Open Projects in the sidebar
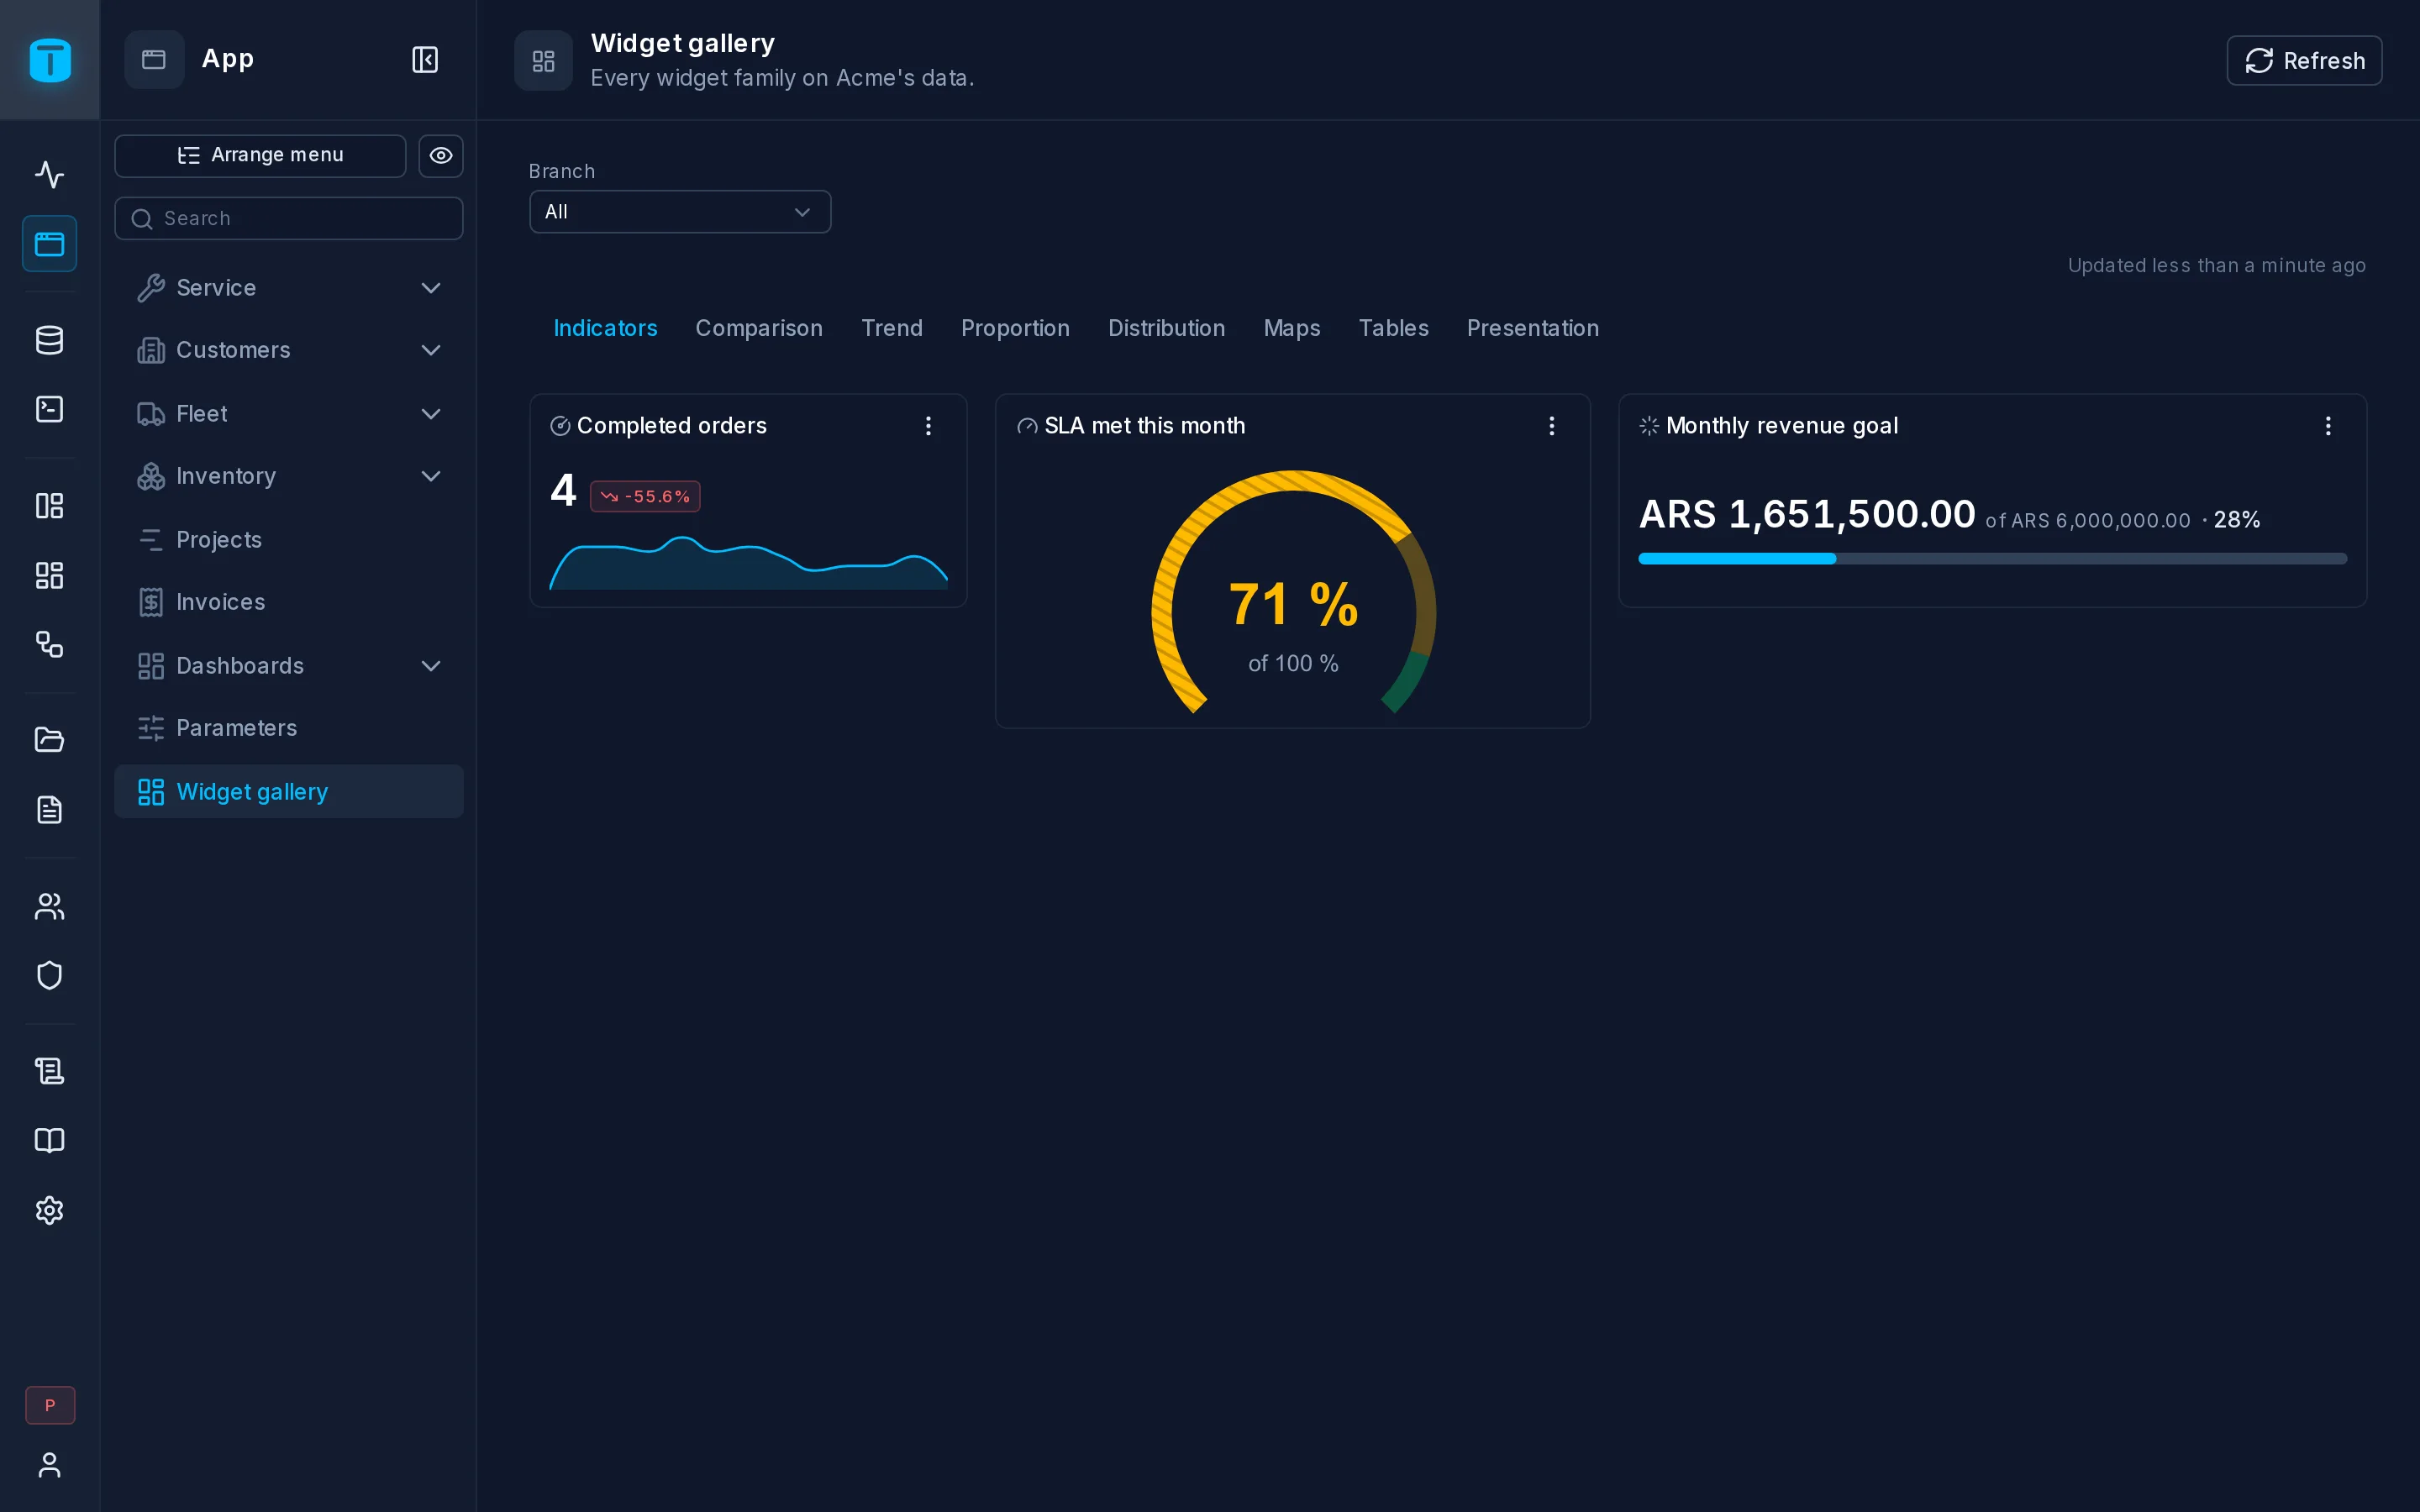This screenshot has width=2420, height=1512. tap(289, 540)
